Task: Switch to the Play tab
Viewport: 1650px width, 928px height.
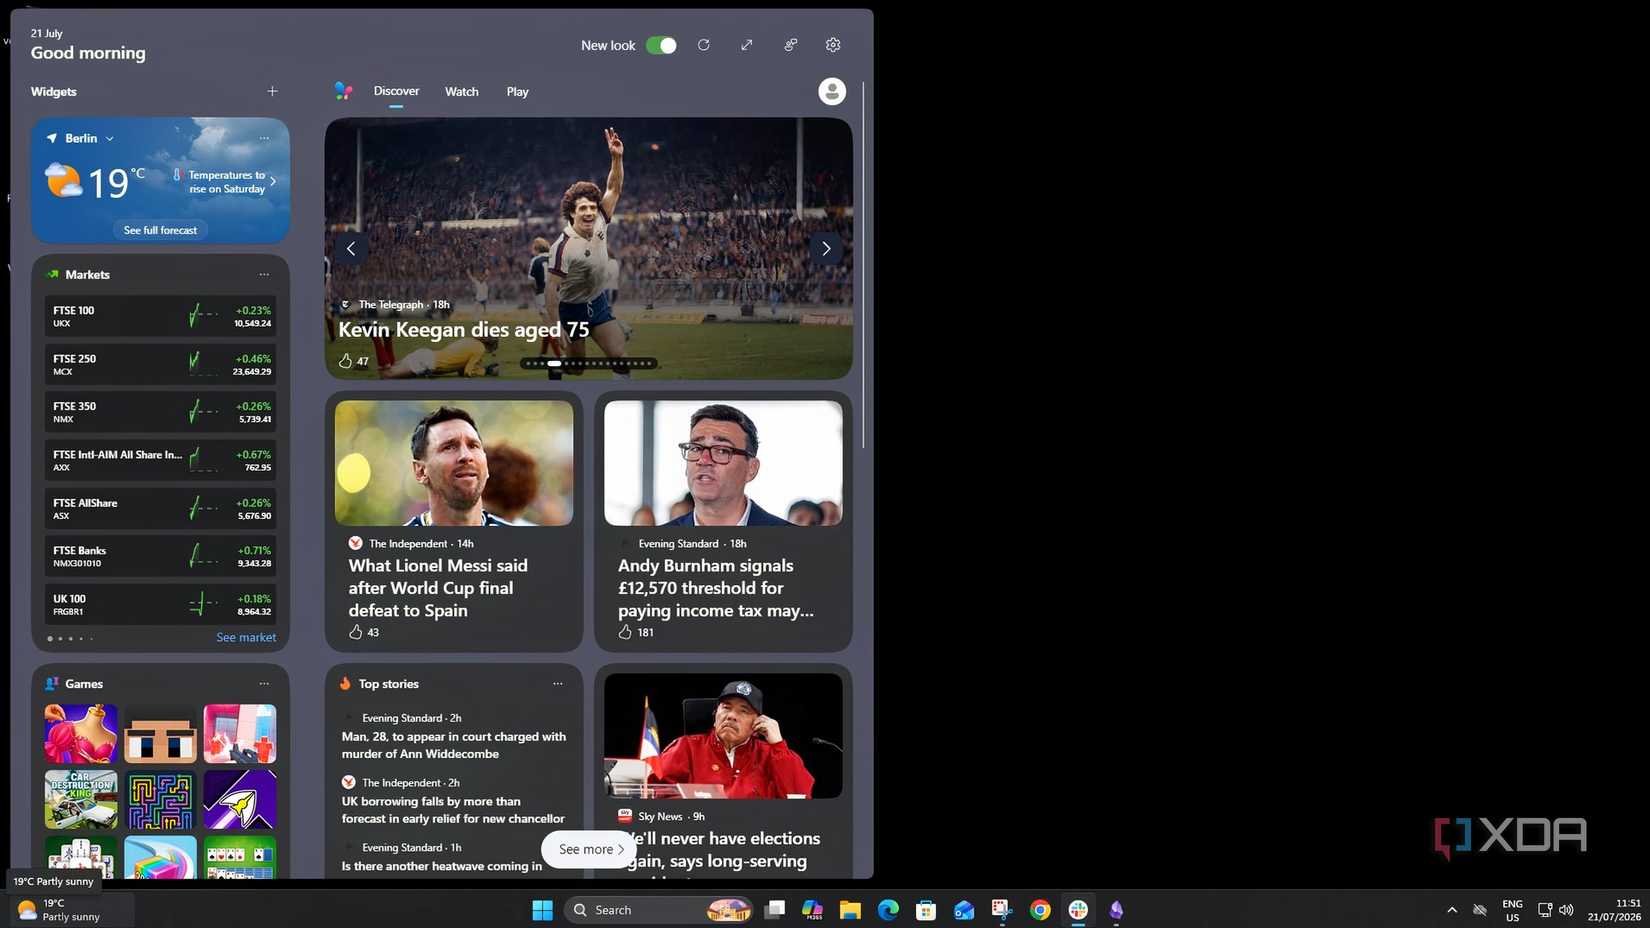Action: pyautogui.click(x=517, y=91)
